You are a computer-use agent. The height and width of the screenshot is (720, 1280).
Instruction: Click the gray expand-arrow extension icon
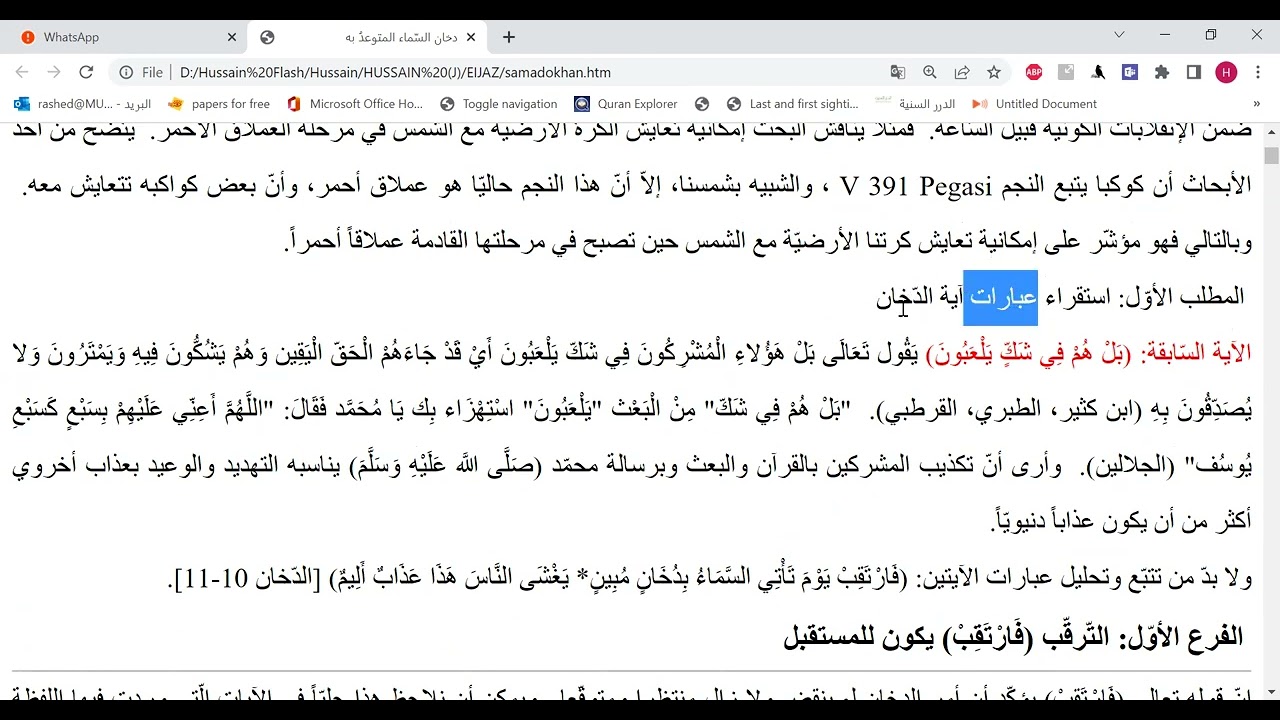[1066, 72]
